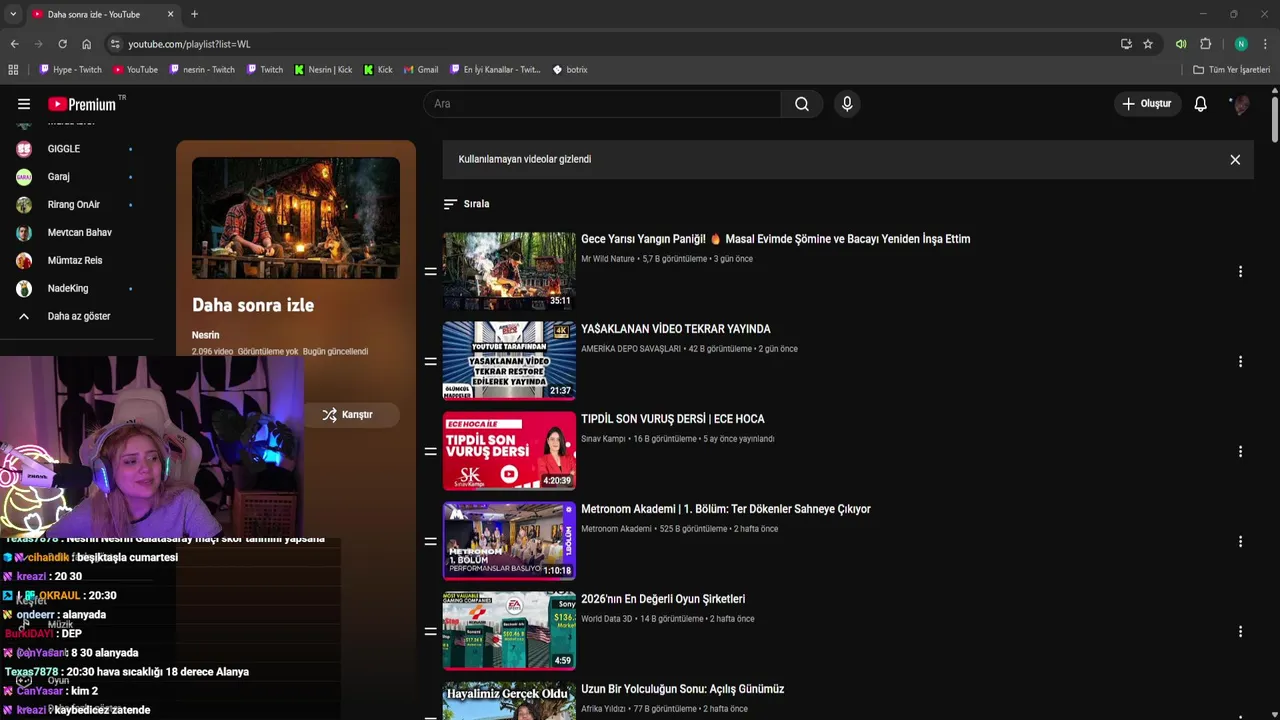Open options menu for TIPDİL SON VURUŞ DERSİ
This screenshot has height=720, width=1280.
[x=1240, y=452]
